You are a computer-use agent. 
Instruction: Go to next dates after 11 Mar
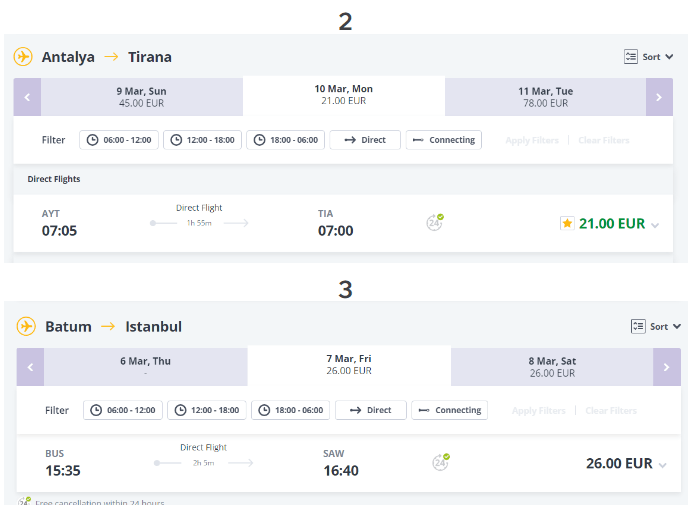pyautogui.click(x=659, y=97)
